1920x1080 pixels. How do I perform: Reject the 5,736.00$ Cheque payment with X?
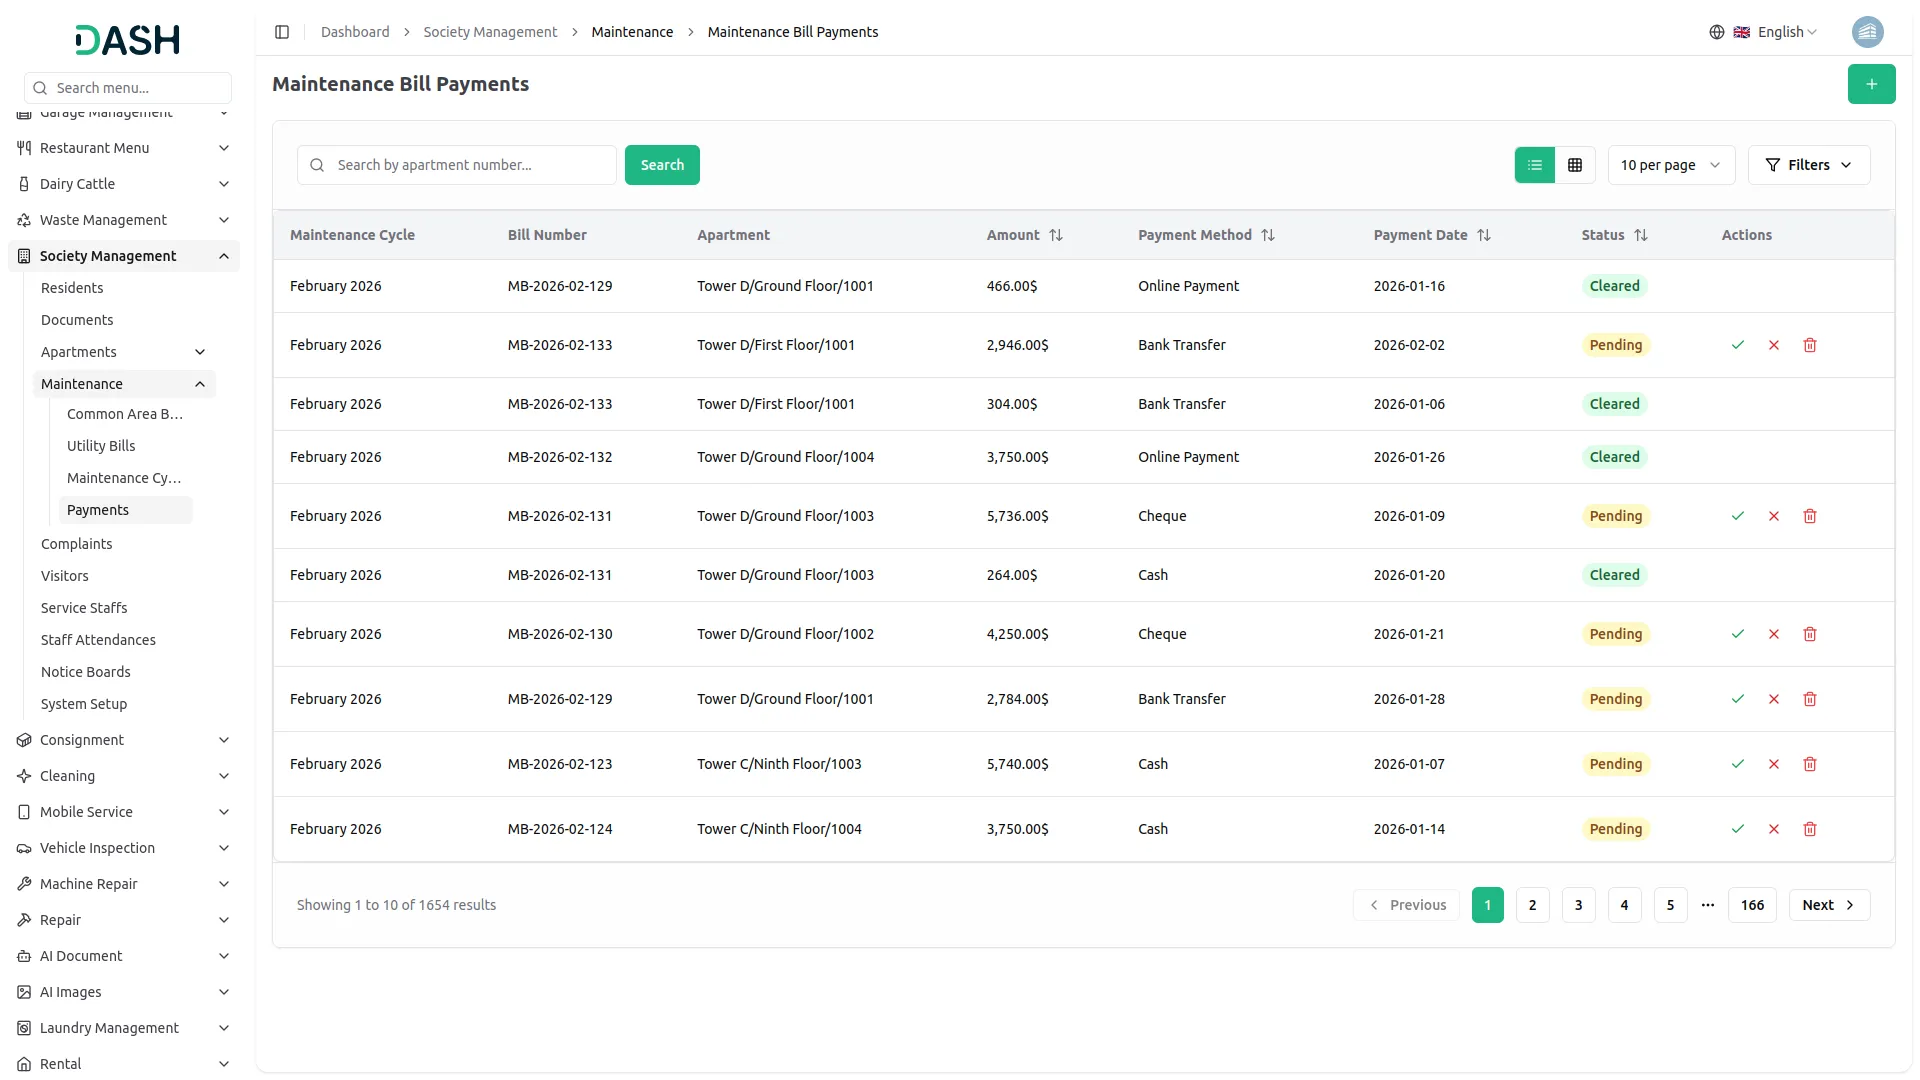(1774, 516)
